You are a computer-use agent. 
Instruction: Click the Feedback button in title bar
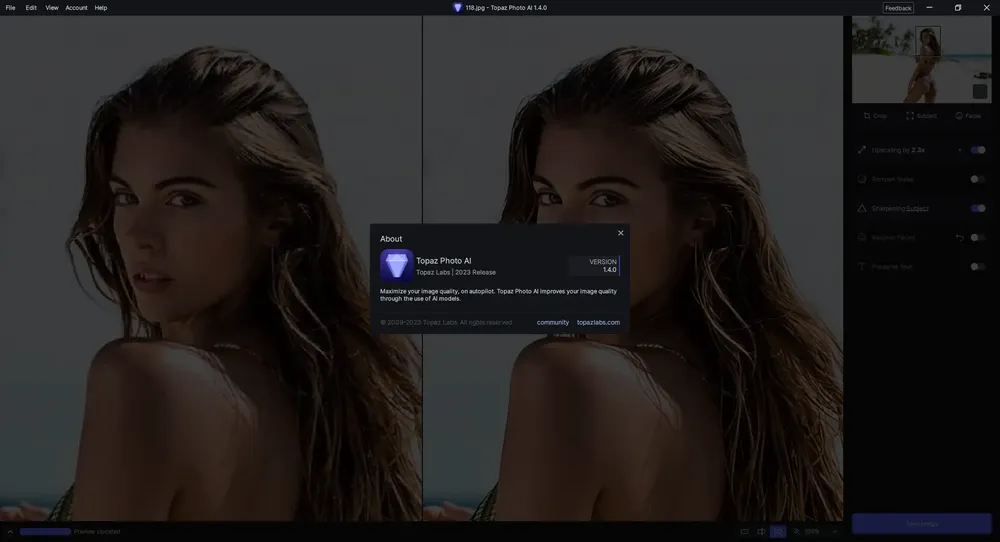tap(898, 8)
